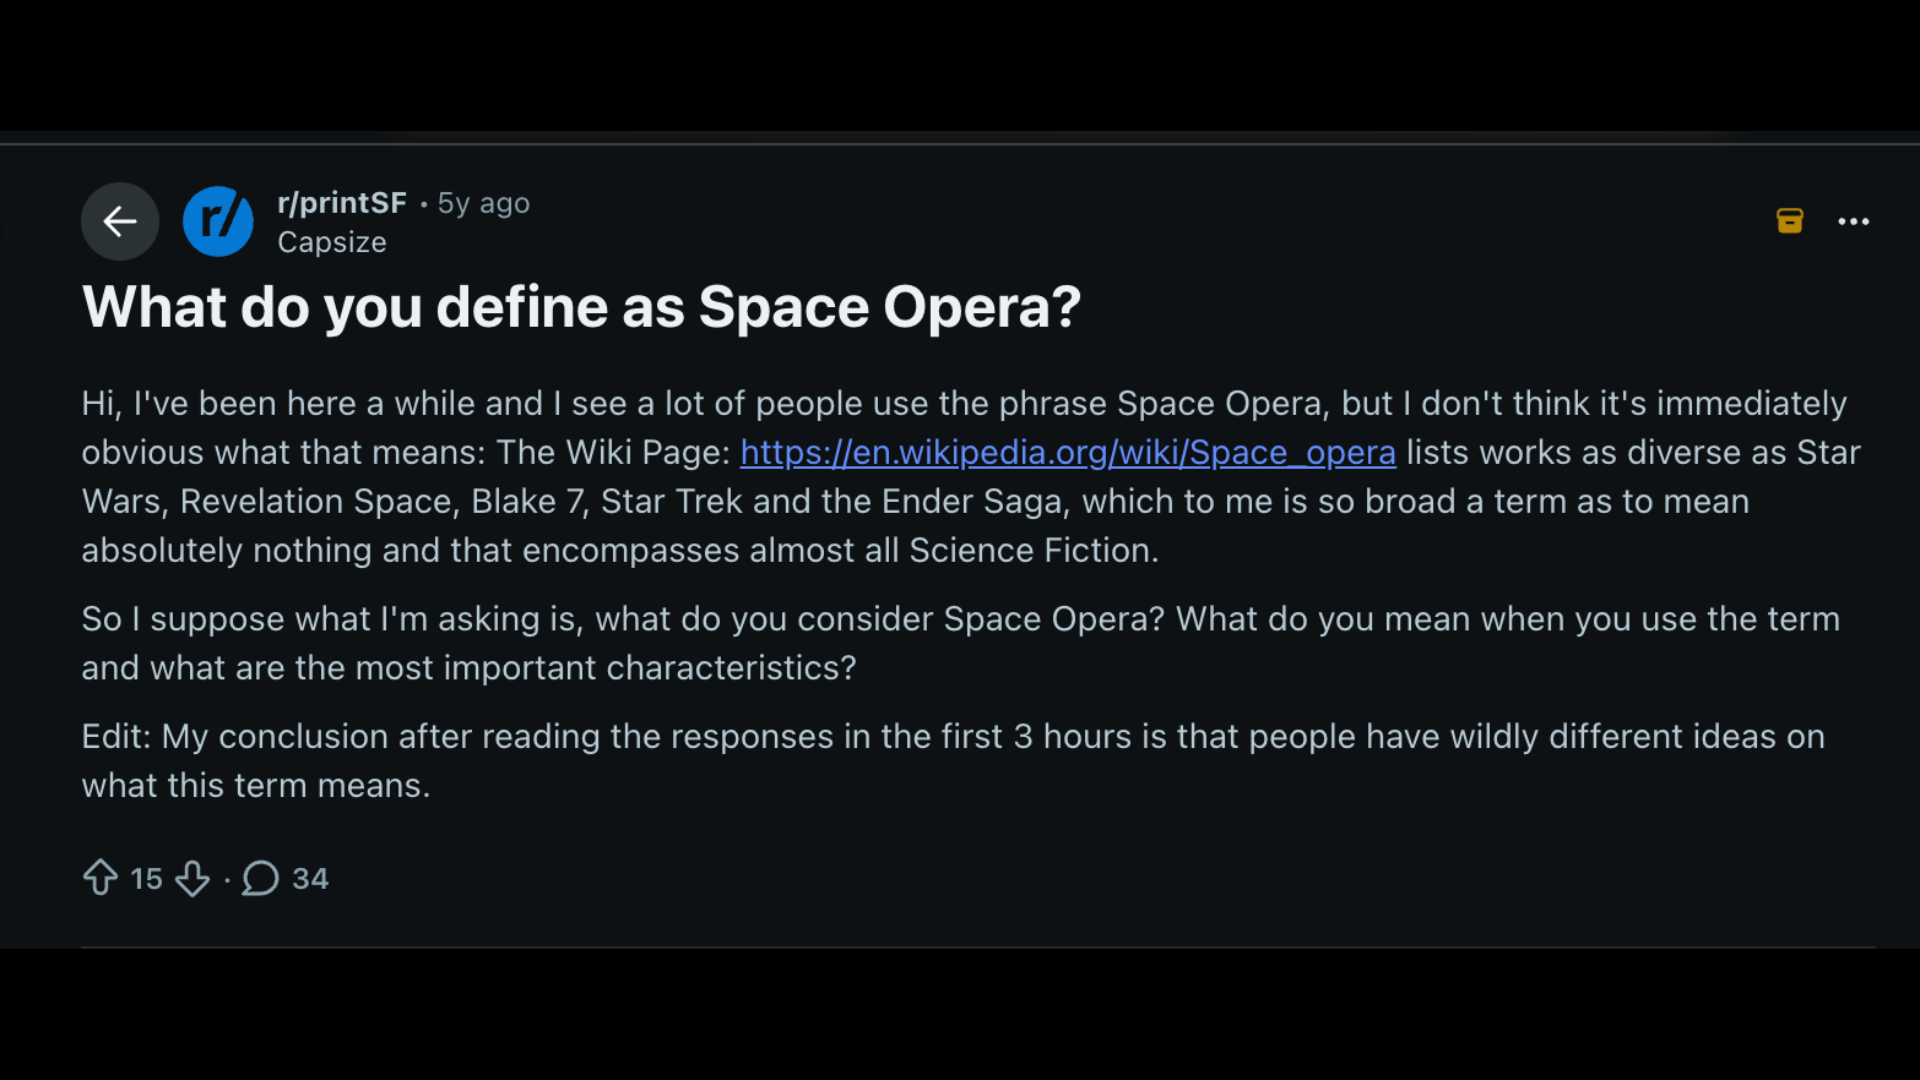Visit r/printSF via the subreddit name

(x=343, y=203)
